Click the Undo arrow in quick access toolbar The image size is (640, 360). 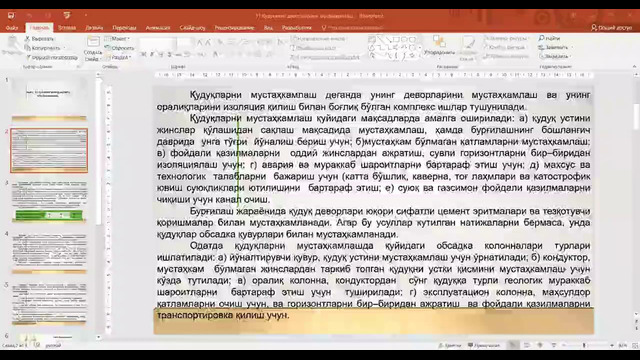(29, 16)
